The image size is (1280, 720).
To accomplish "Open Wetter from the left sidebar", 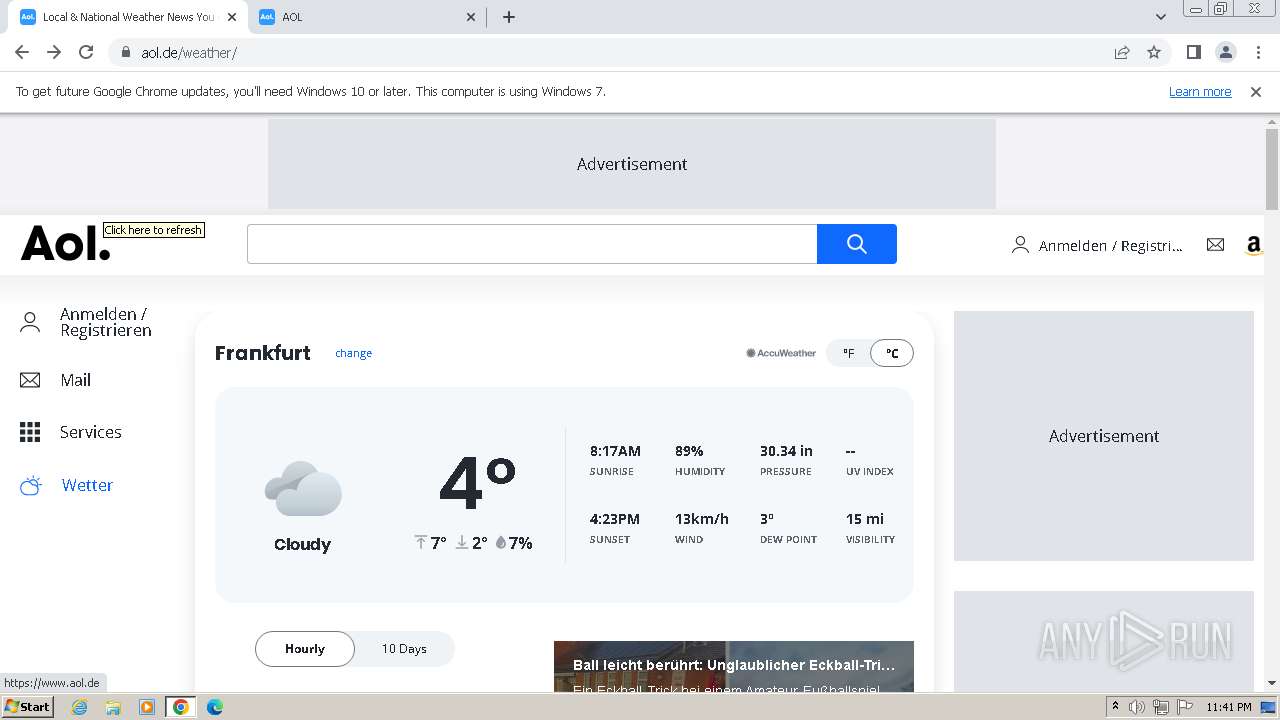I will click(87, 485).
